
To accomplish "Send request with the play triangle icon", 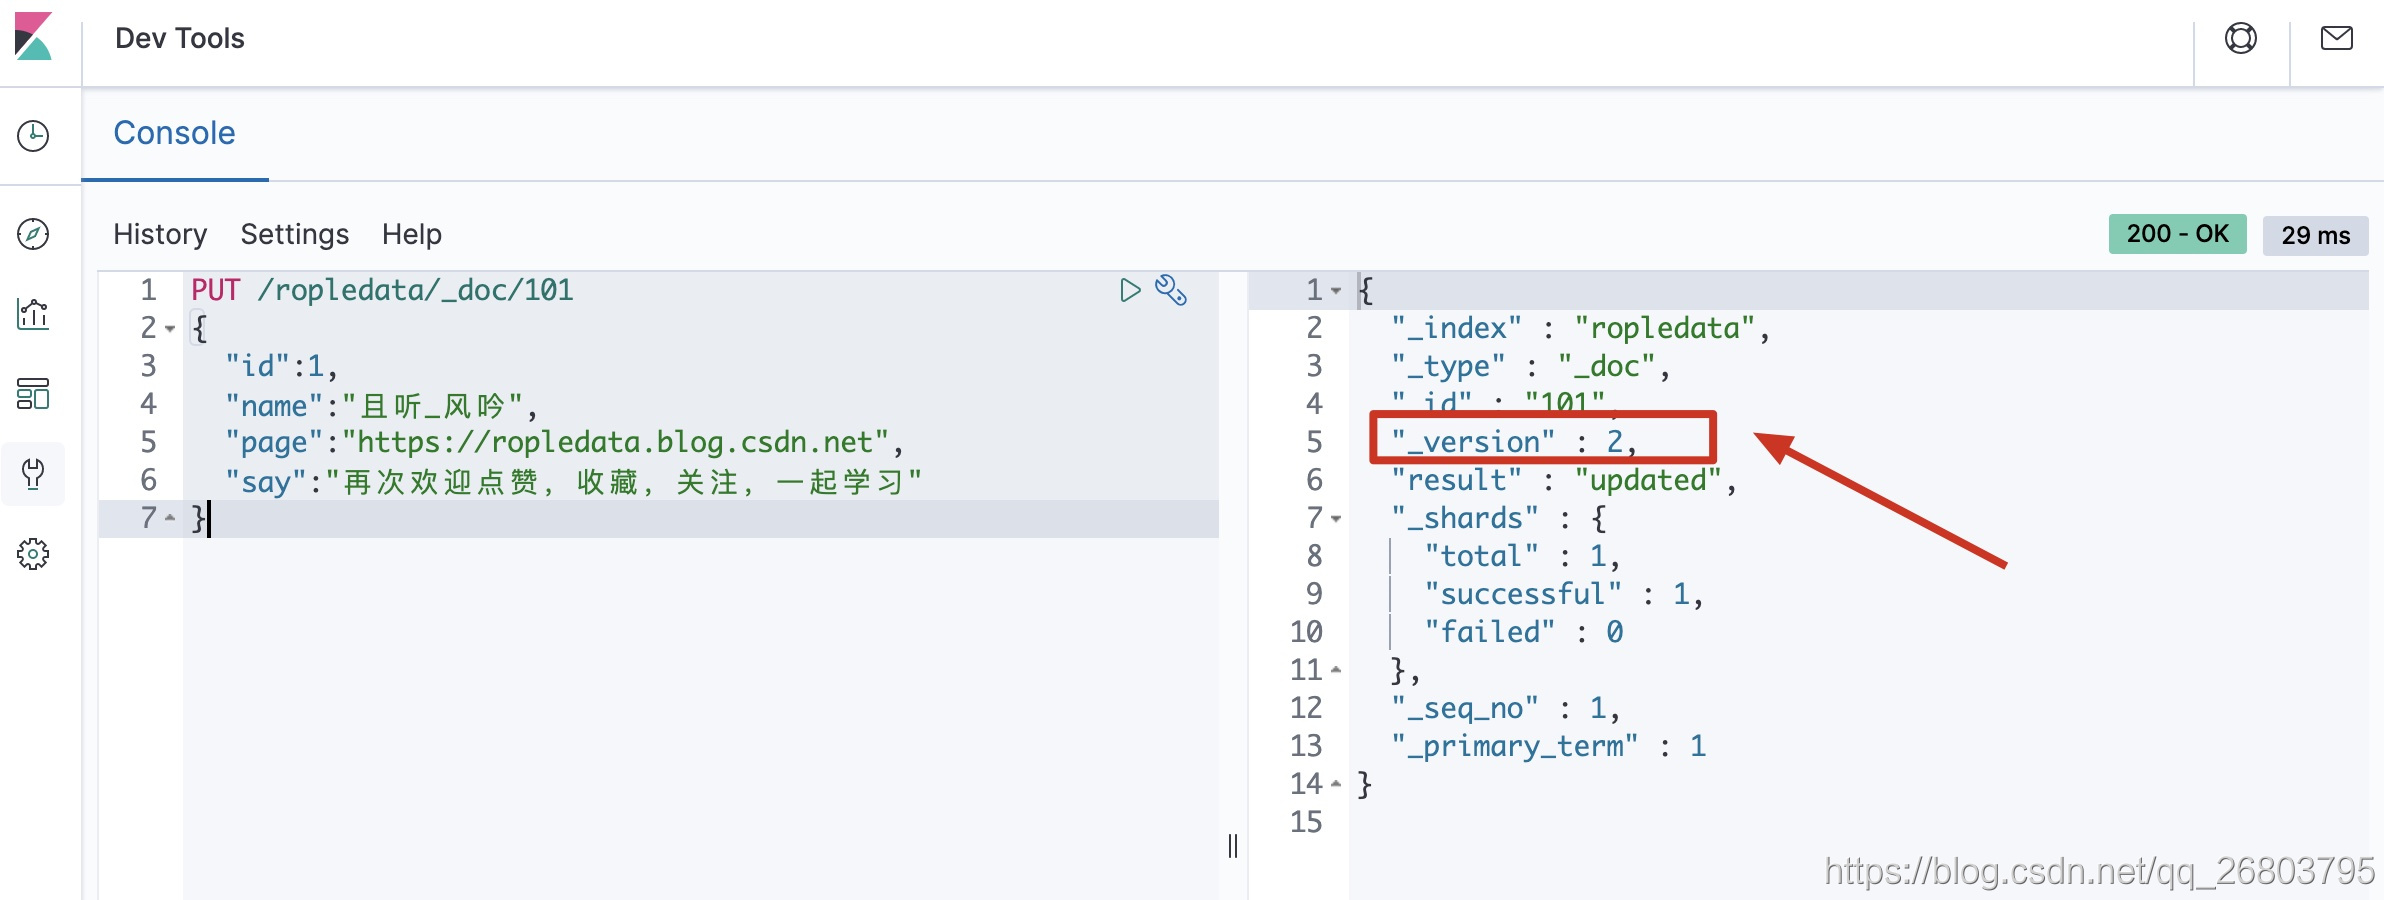I will click(1130, 290).
